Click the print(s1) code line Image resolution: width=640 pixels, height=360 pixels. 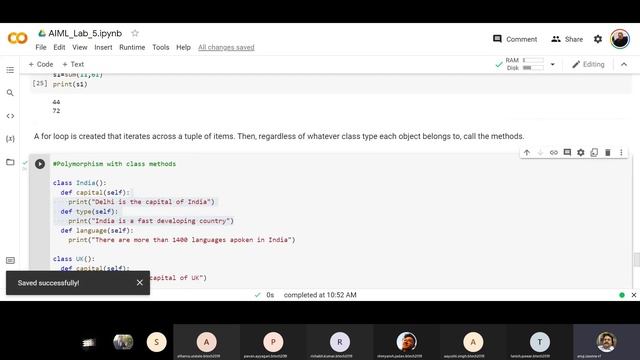tap(70, 84)
